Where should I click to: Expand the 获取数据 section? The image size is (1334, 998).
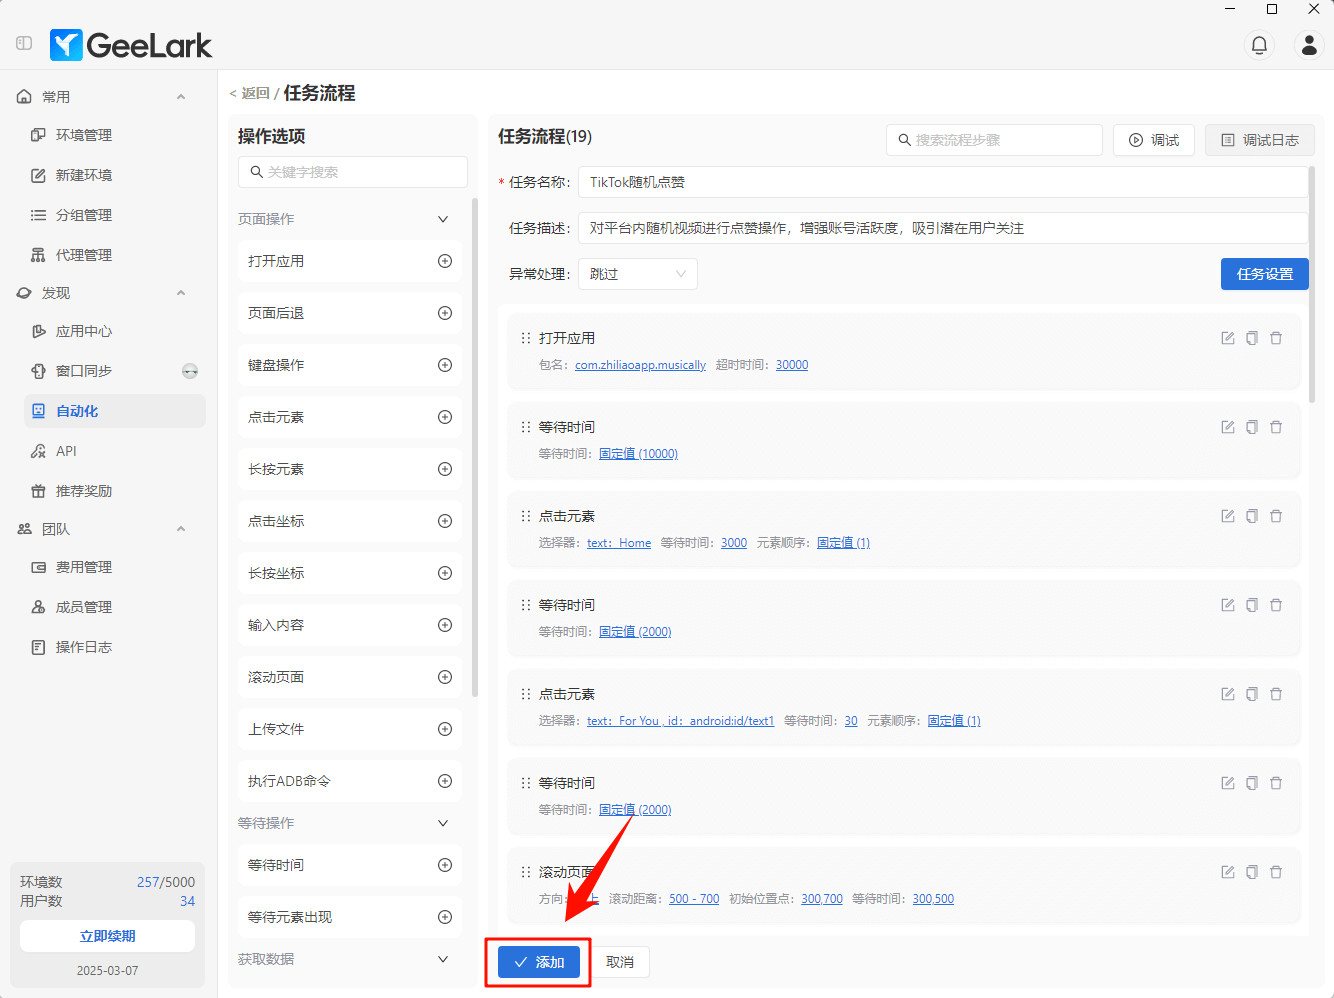click(x=443, y=959)
